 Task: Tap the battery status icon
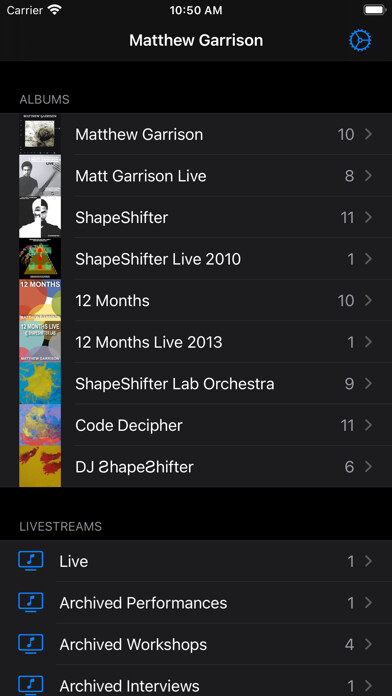point(374,10)
